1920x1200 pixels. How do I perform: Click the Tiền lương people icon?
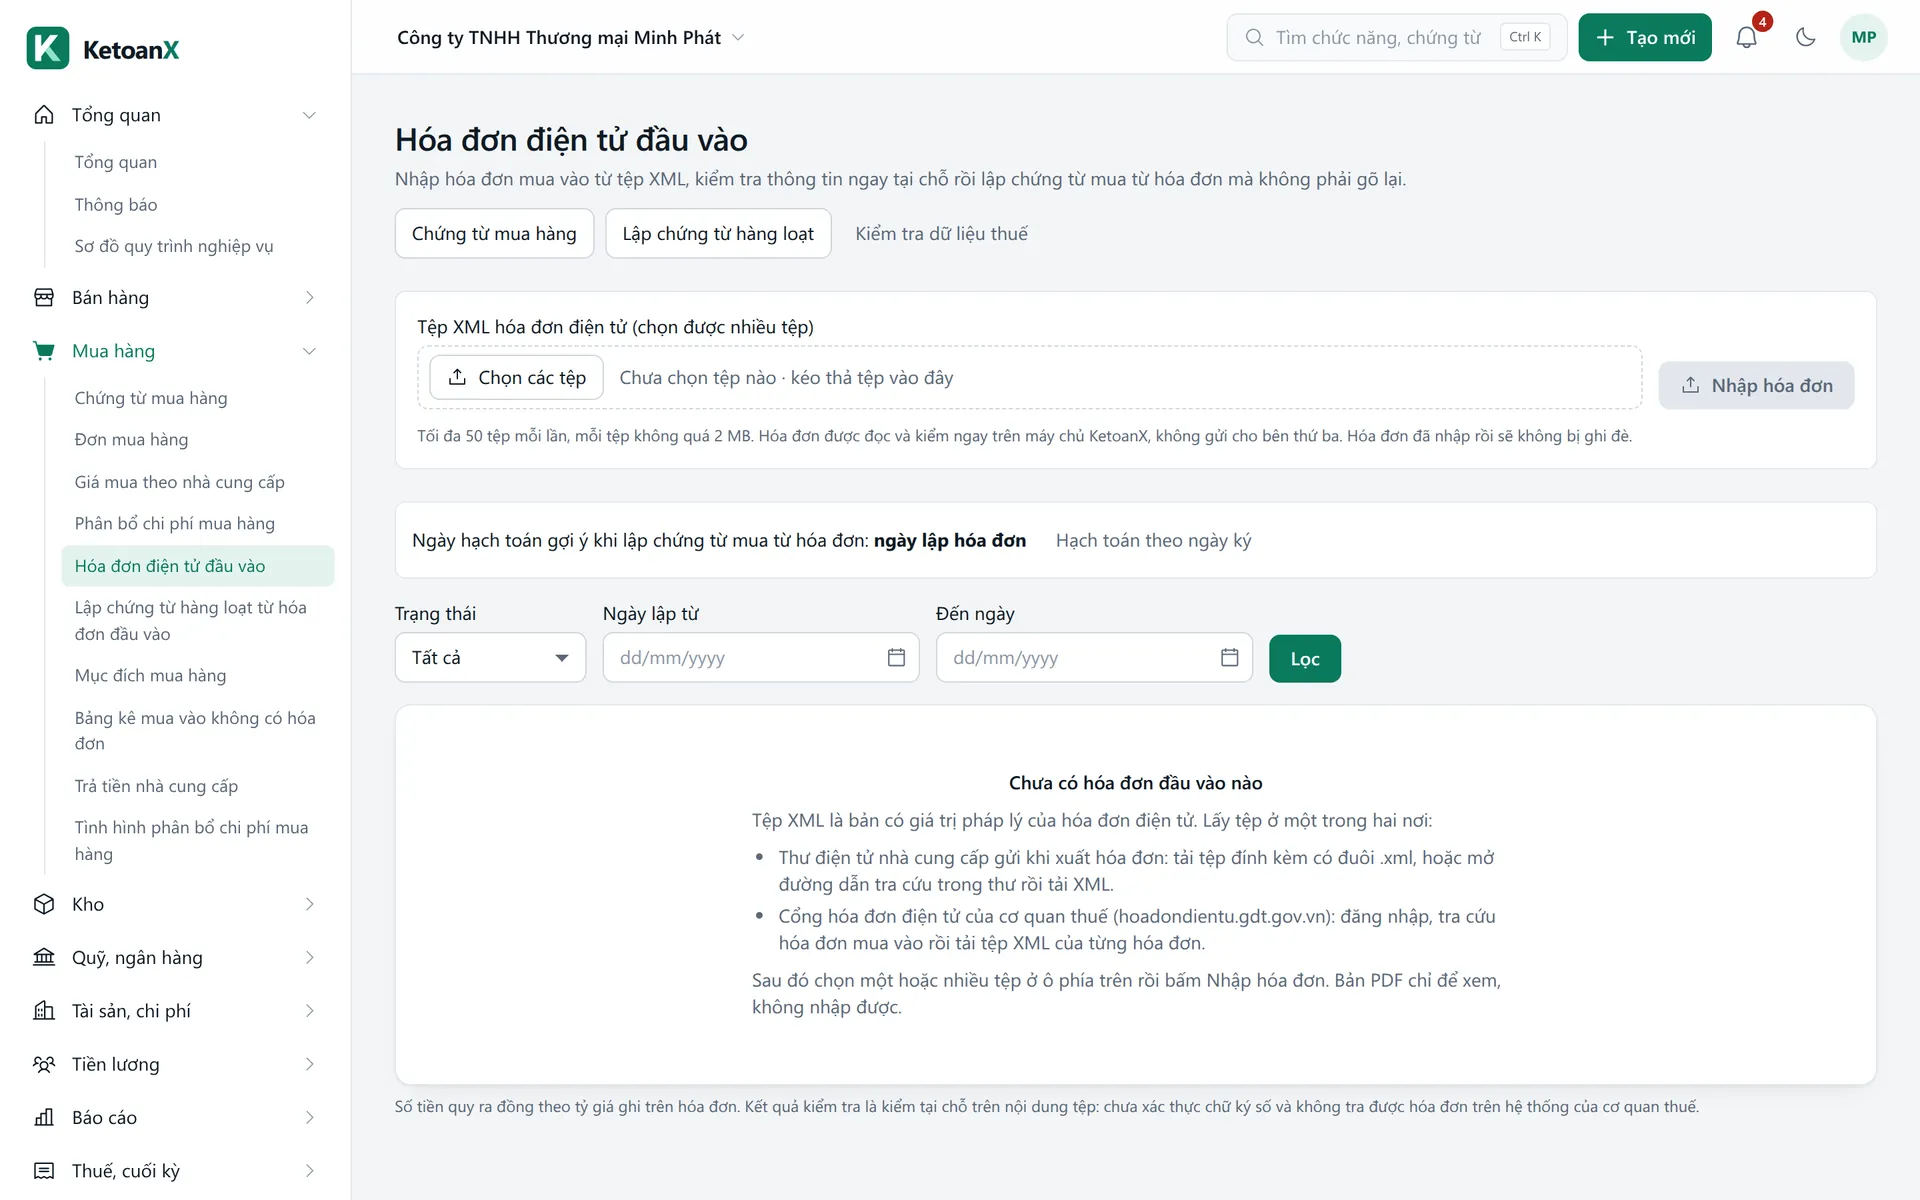(44, 1064)
